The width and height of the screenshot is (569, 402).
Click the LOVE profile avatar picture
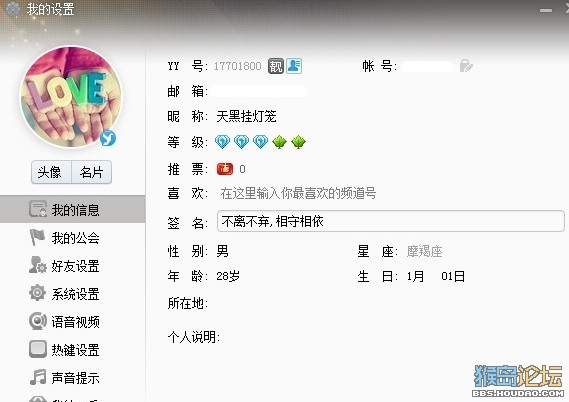tap(71, 97)
